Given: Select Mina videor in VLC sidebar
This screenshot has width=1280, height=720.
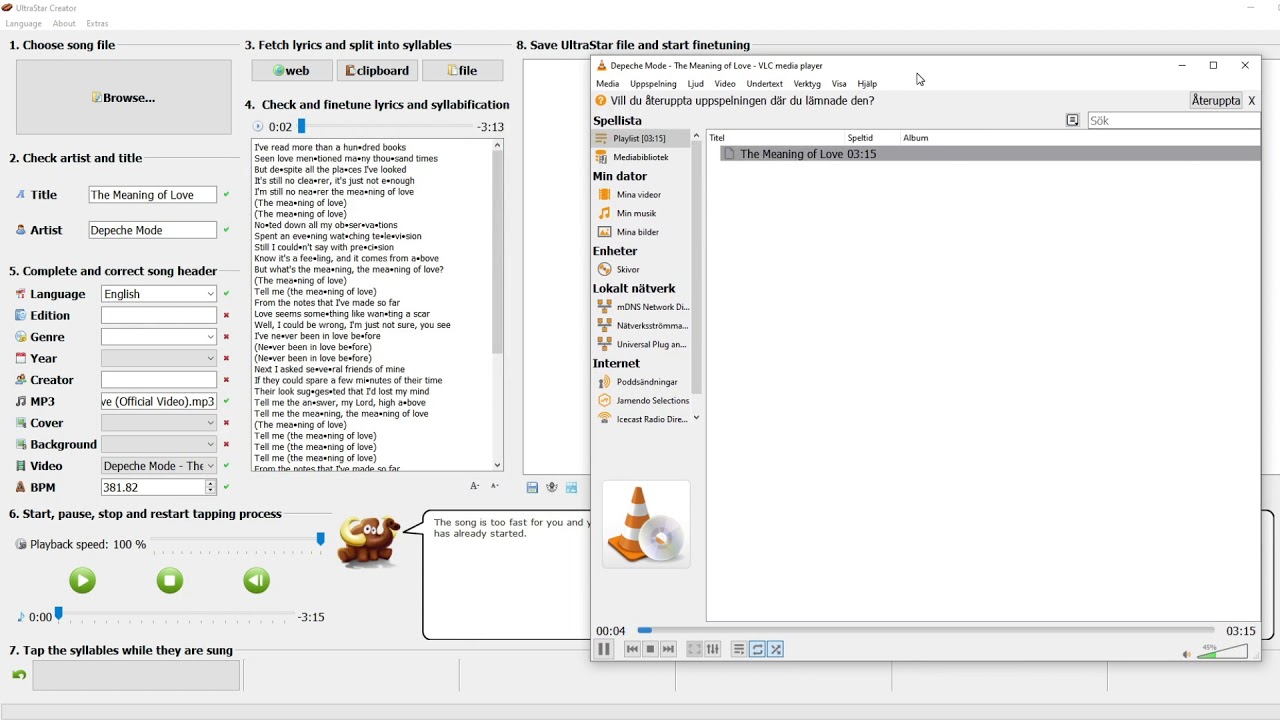Looking at the screenshot, I should click(641, 195).
